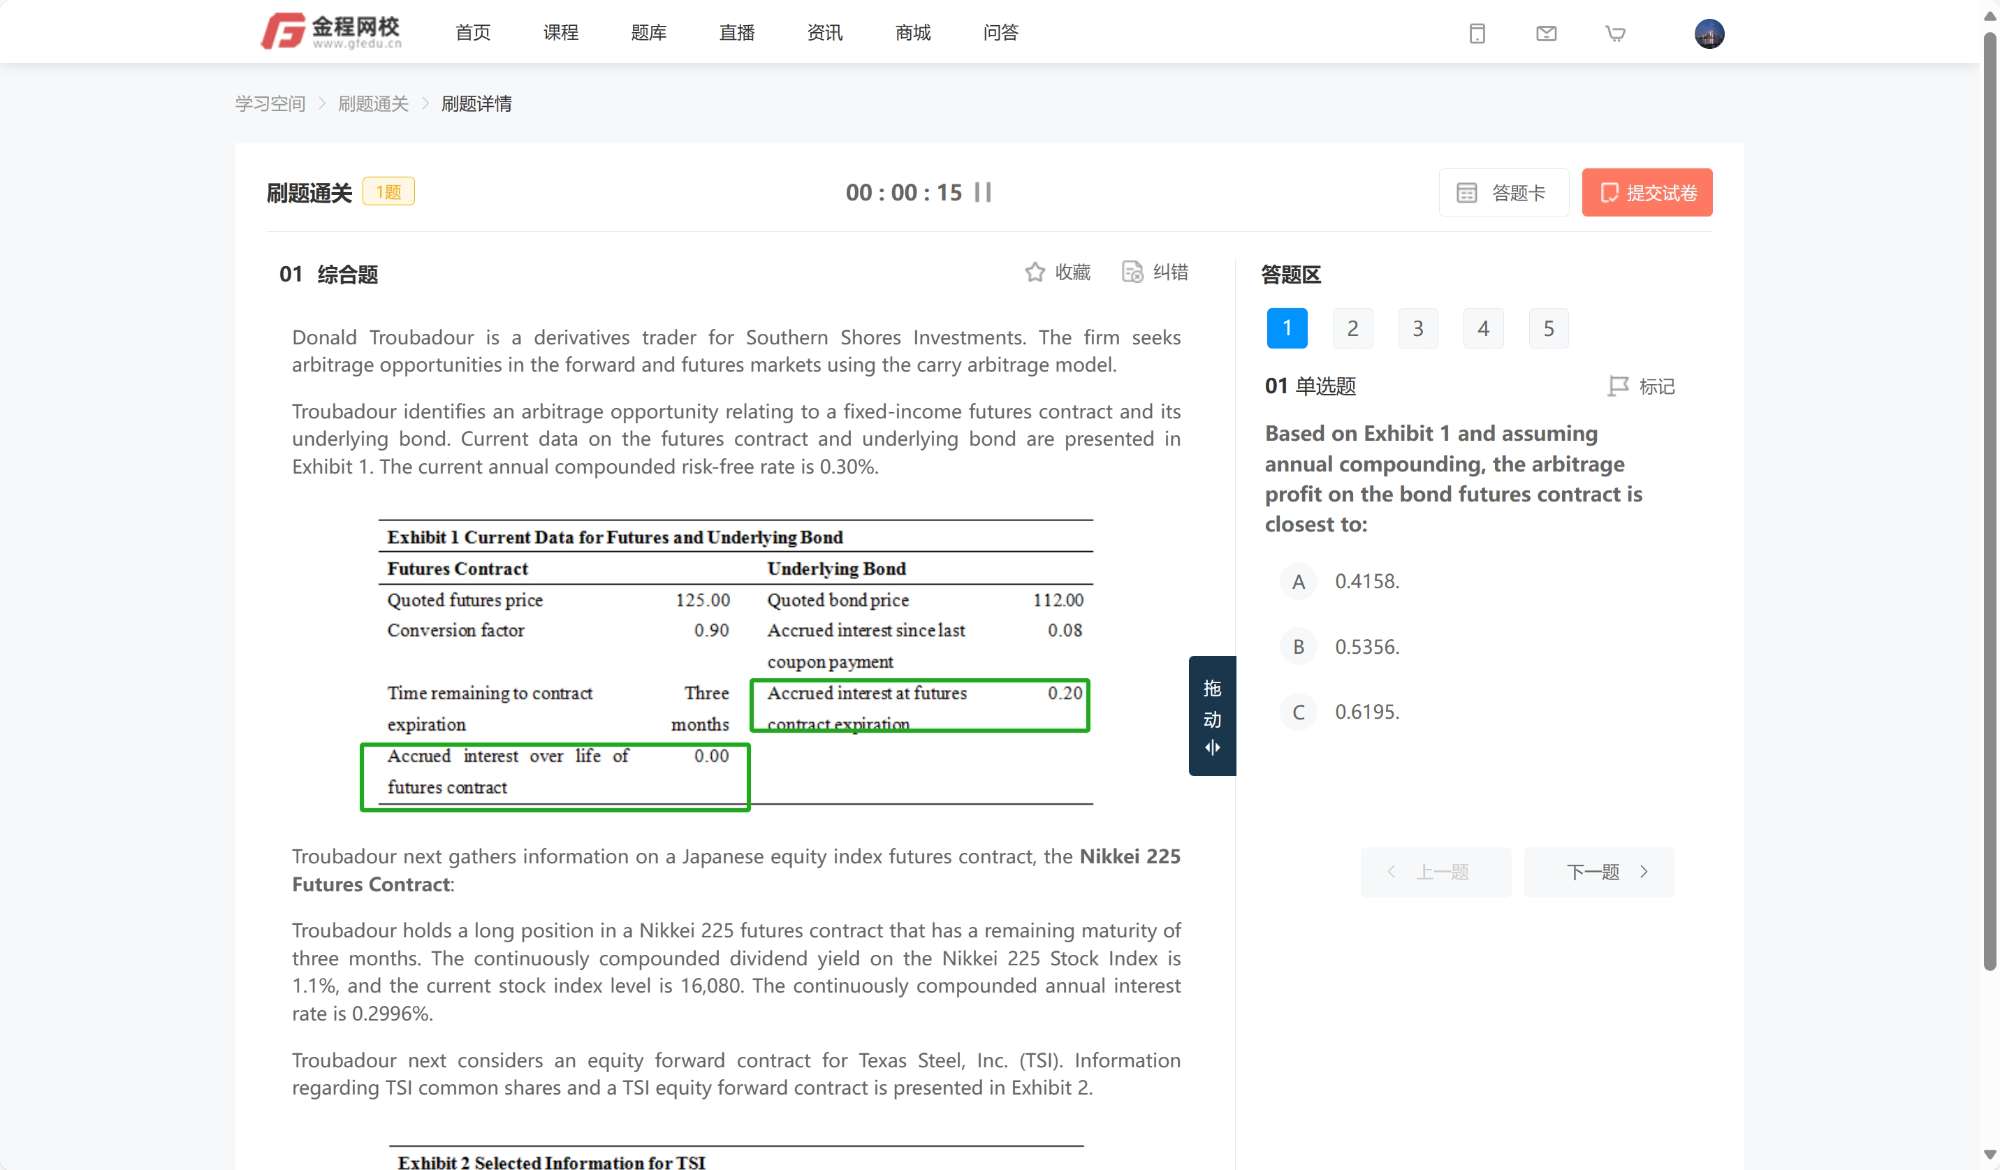The height and width of the screenshot is (1170, 2000).
Task: Click the 拖动 panel divider handle
Action: click(x=1212, y=716)
